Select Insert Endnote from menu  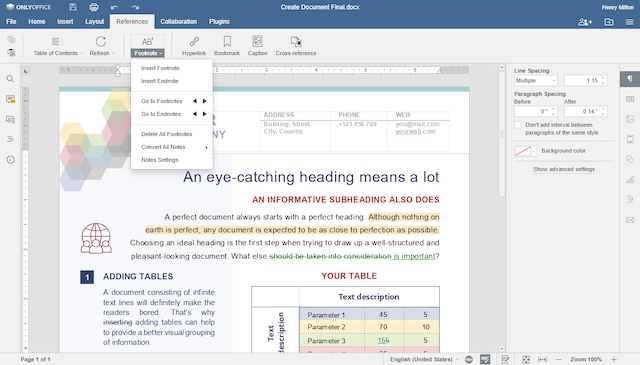coord(171,81)
